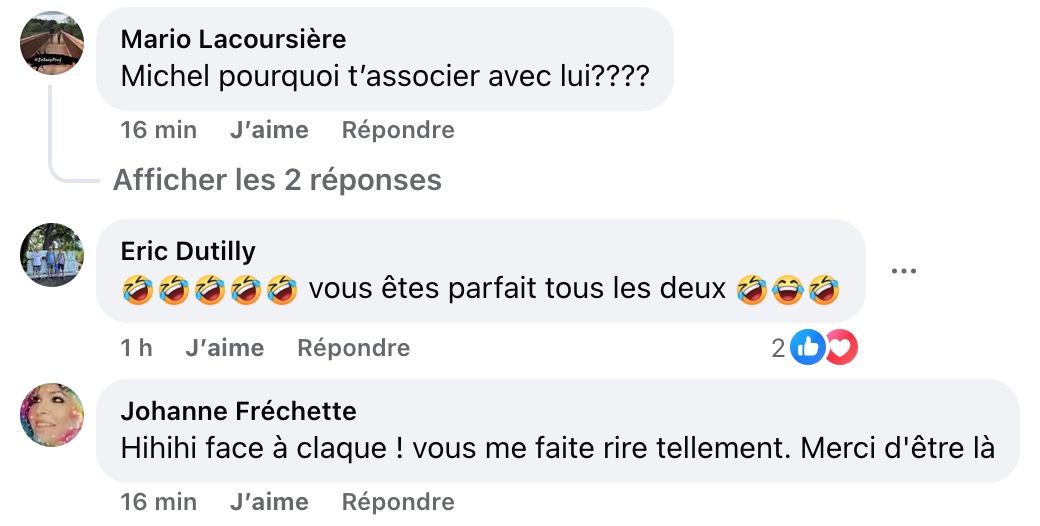
Task: Open Mario Lacoursière's profile picture
Action: pos(52,43)
